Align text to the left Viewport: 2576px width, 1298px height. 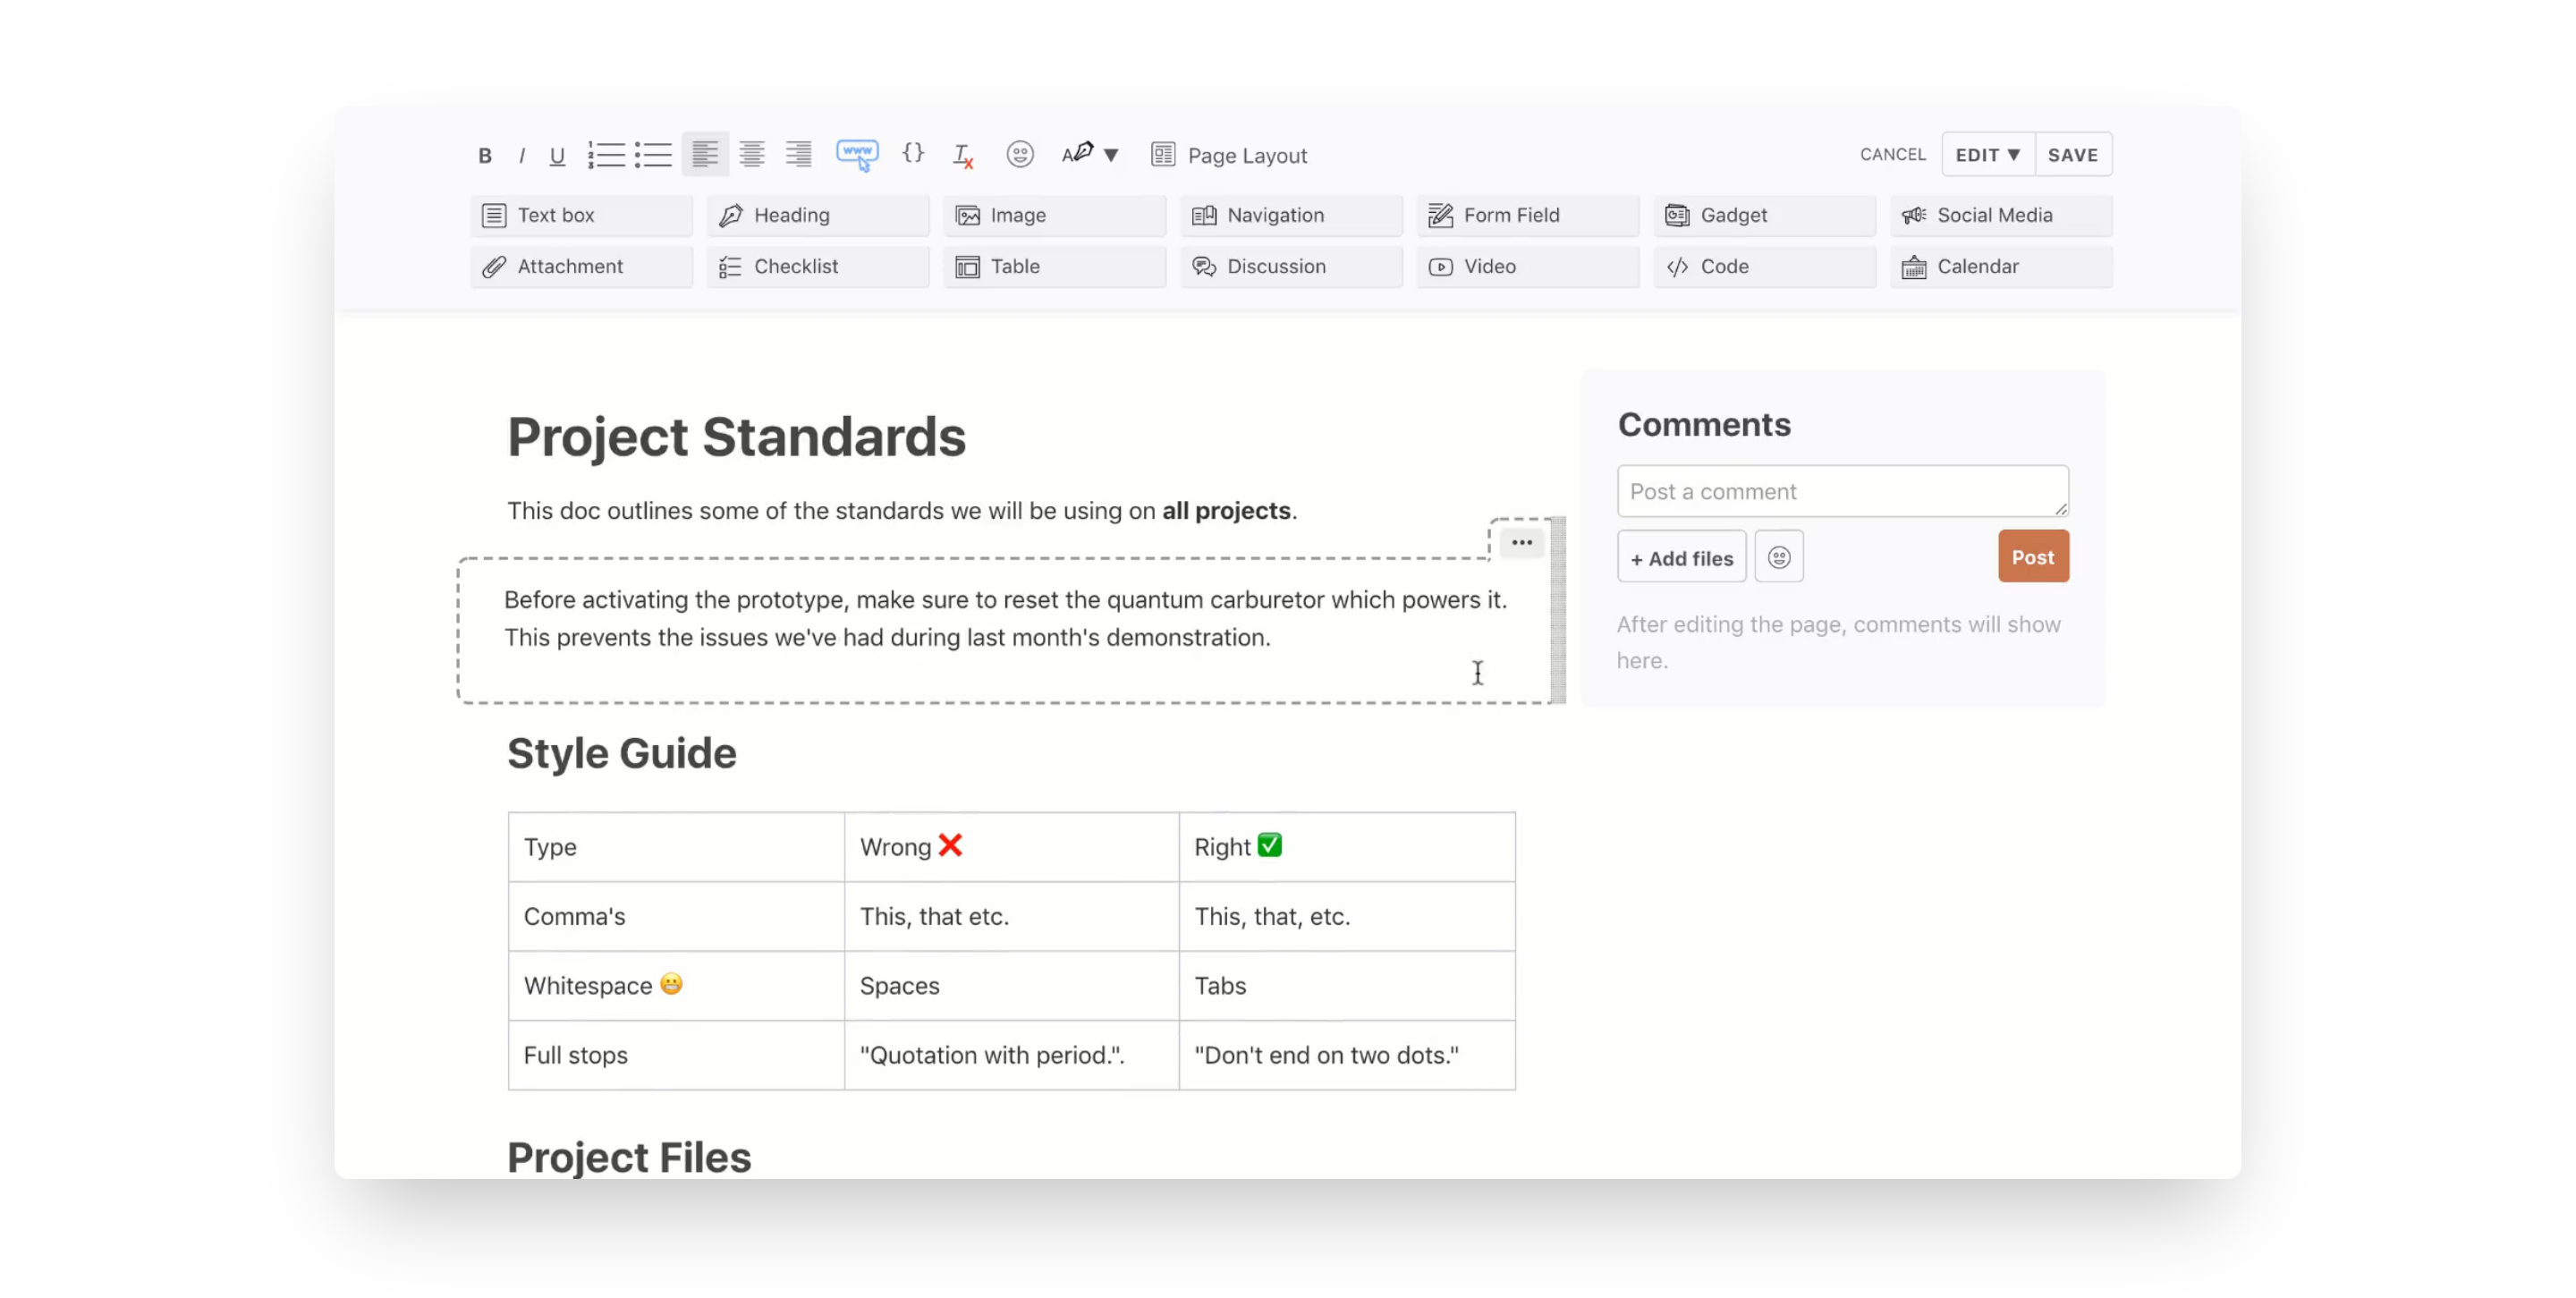pyautogui.click(x=705, y=154)
